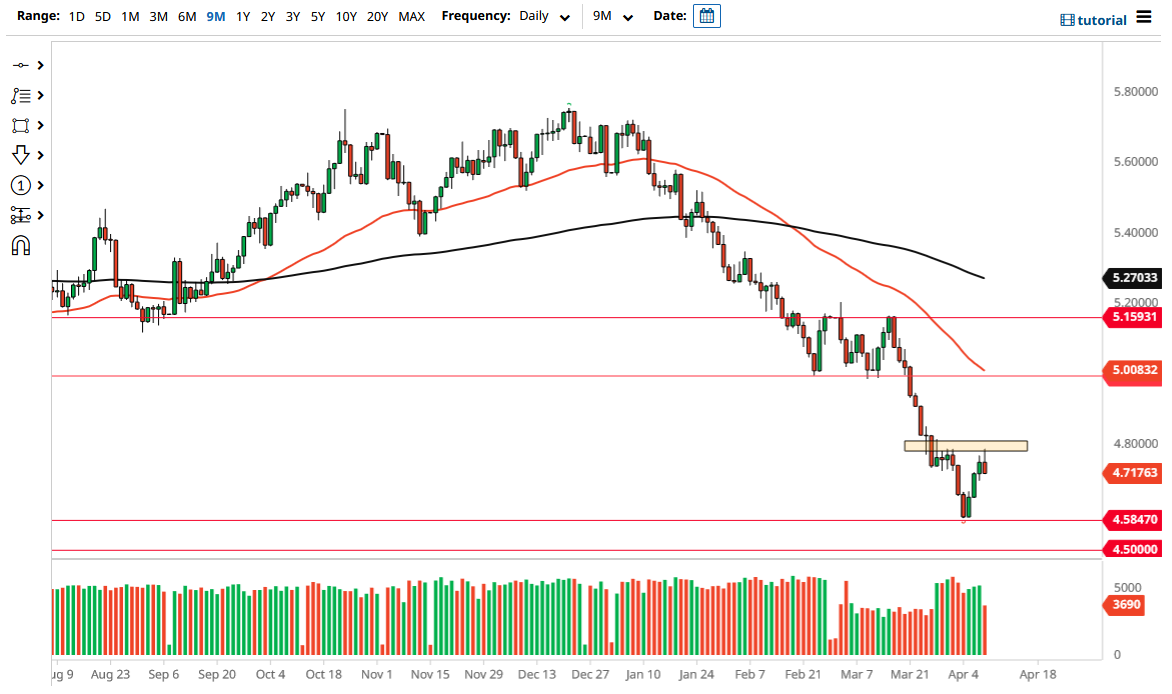Viewport: 1172px width, 694px height.
Task: Switch the range to 1Y
Action: click(242, 17)
